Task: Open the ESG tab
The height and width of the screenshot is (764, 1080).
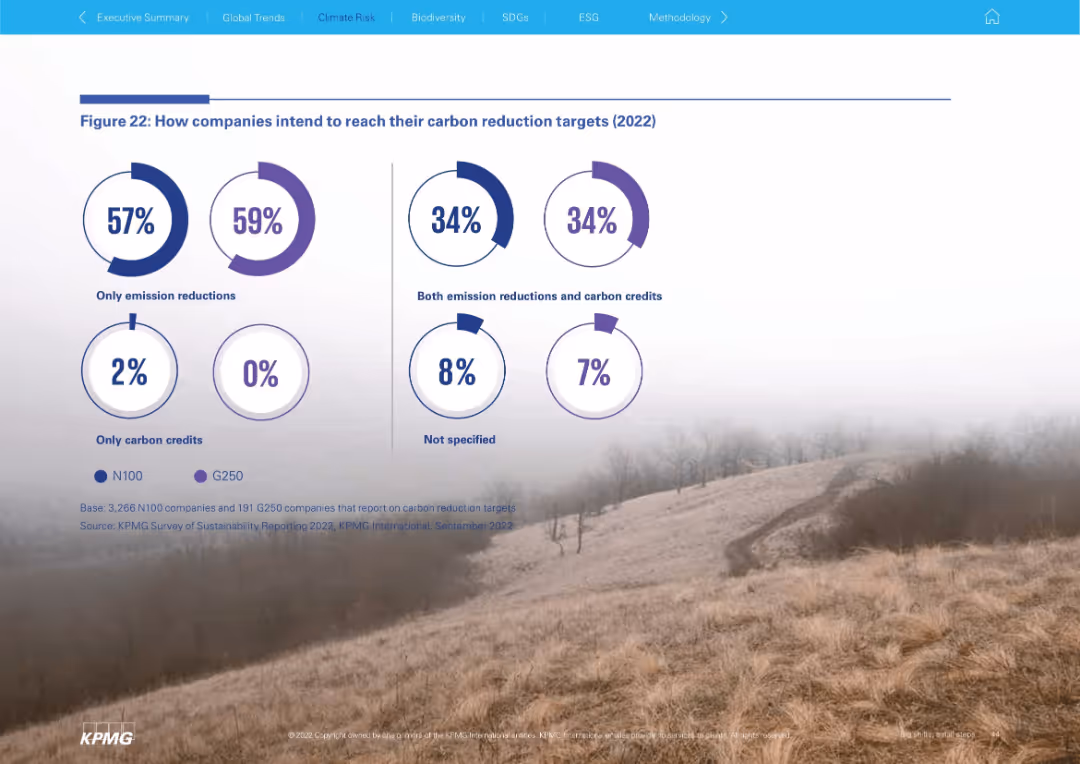Action: click(x=588, y=18)
